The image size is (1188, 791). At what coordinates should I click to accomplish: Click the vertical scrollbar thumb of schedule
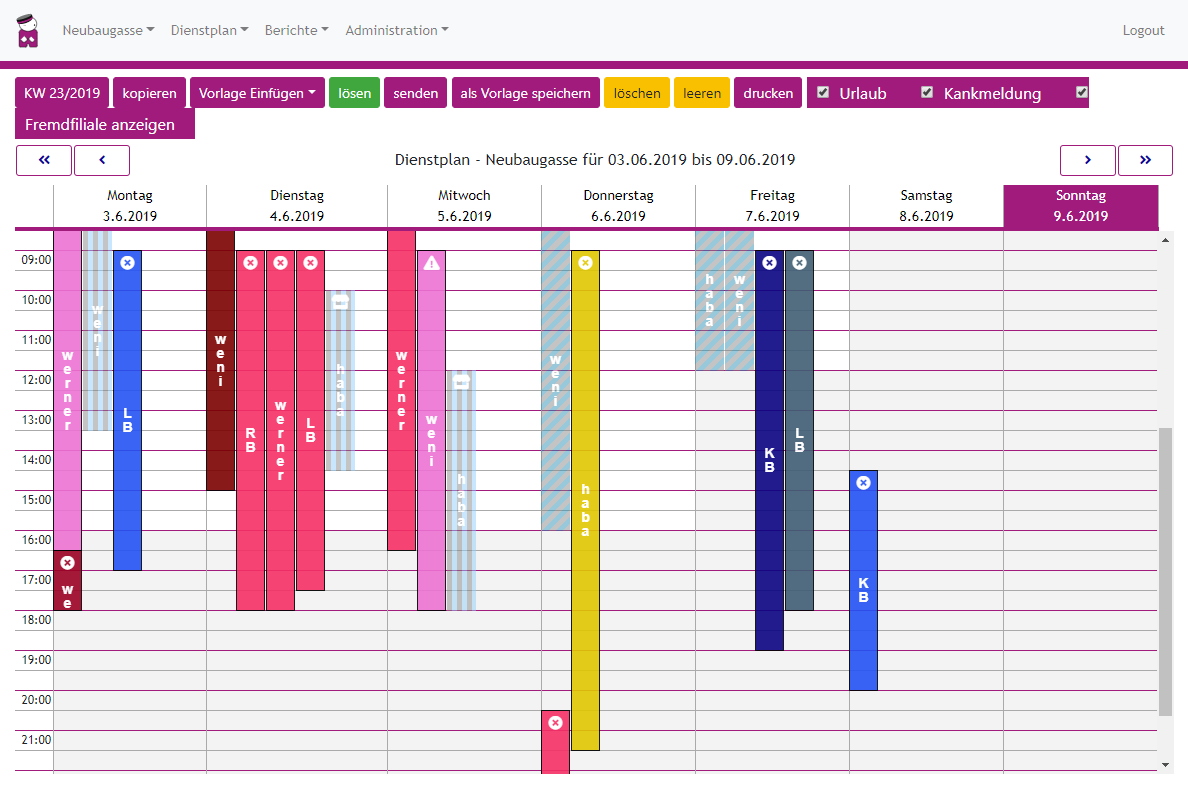tap(1165, 570)
